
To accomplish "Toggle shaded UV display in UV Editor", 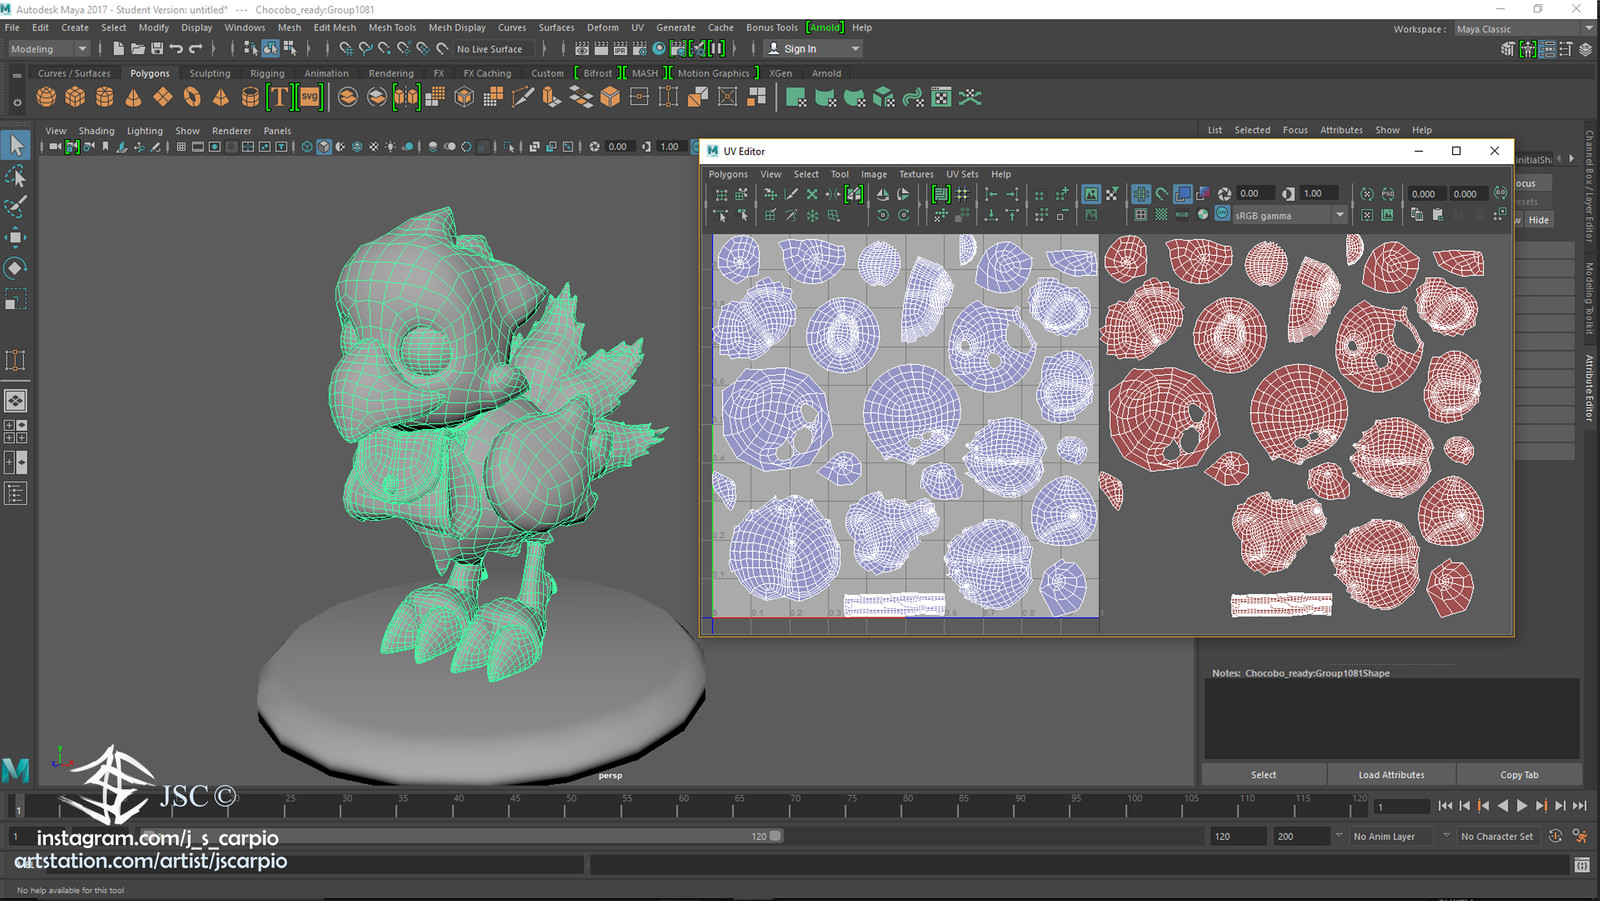I will tap(1182, 194).
